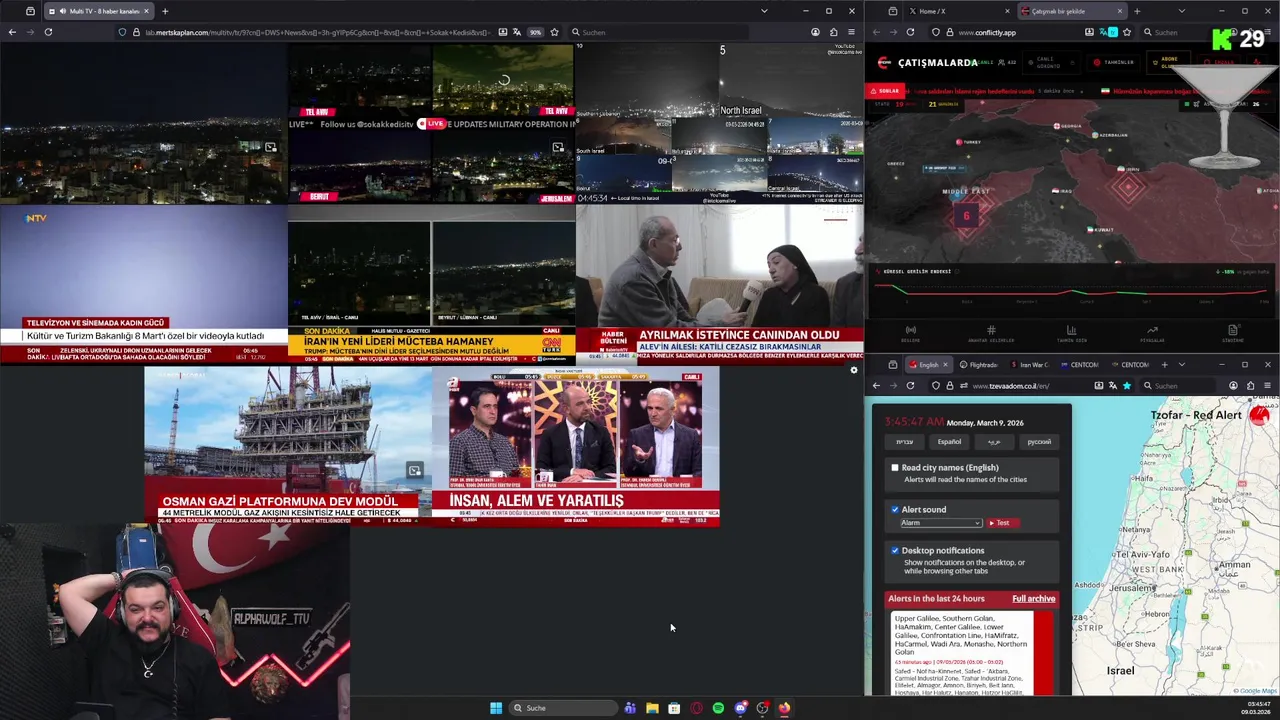Click the red Test sound button
Viewport: 1280px width, 720px height.
(1002, 522)
